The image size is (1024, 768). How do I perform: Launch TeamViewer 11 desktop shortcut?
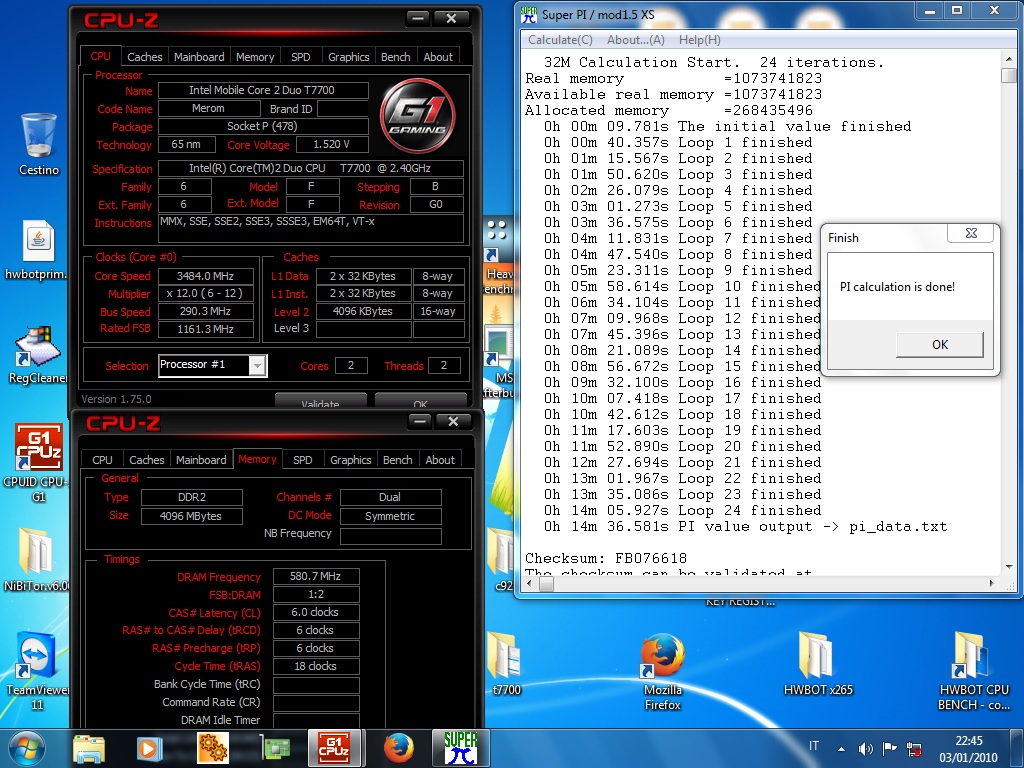(x=35, y=670)
